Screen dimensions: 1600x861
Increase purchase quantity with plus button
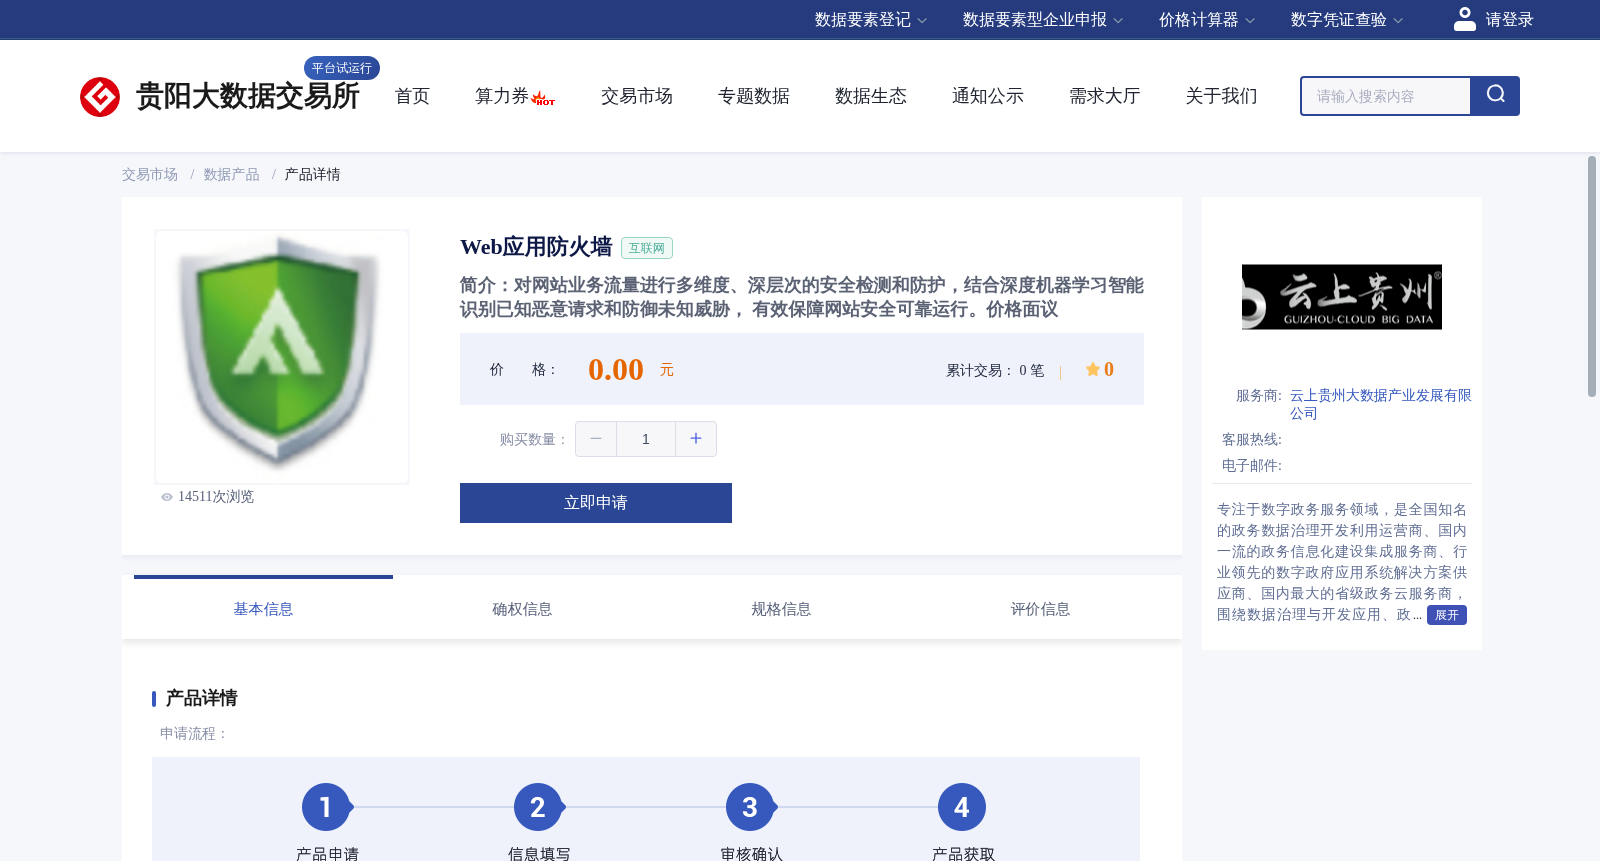[696, 439]
